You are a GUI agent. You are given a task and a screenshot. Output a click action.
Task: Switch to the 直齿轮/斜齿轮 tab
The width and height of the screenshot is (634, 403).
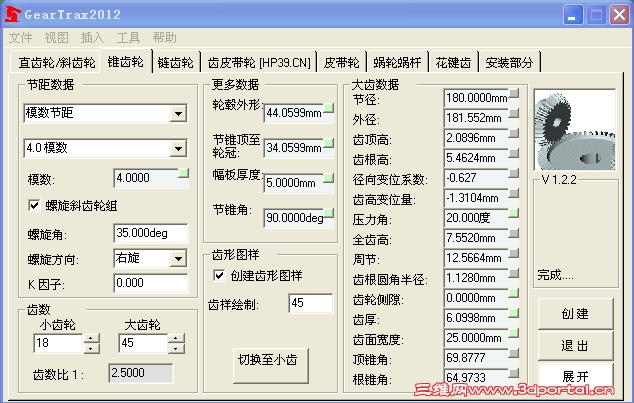(x=57, y=63)
